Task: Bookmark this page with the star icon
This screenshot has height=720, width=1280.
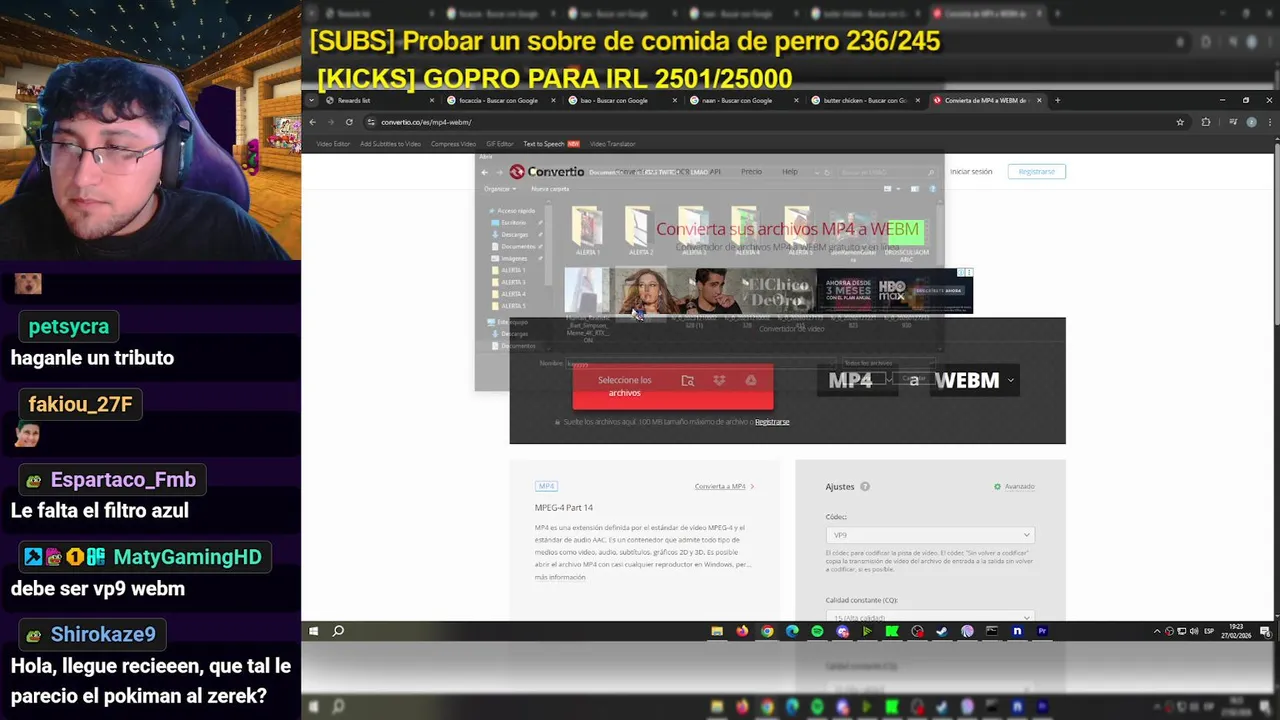Action: [1180, 122]
